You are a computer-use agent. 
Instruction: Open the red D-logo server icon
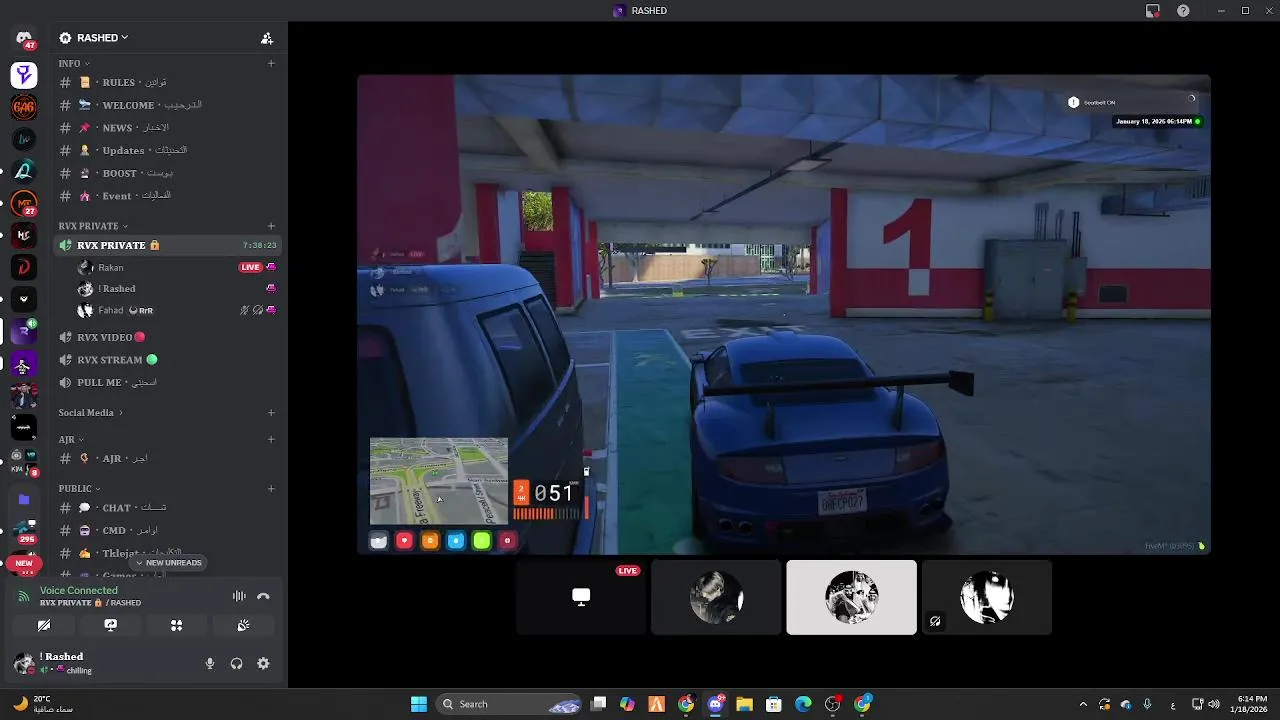[x=24, y=267]
